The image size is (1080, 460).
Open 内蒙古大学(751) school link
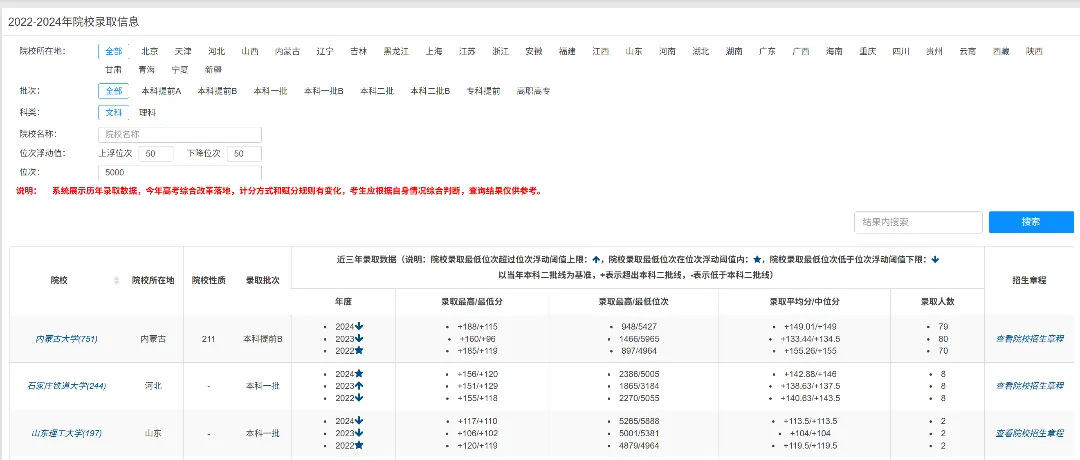[66, 339]
